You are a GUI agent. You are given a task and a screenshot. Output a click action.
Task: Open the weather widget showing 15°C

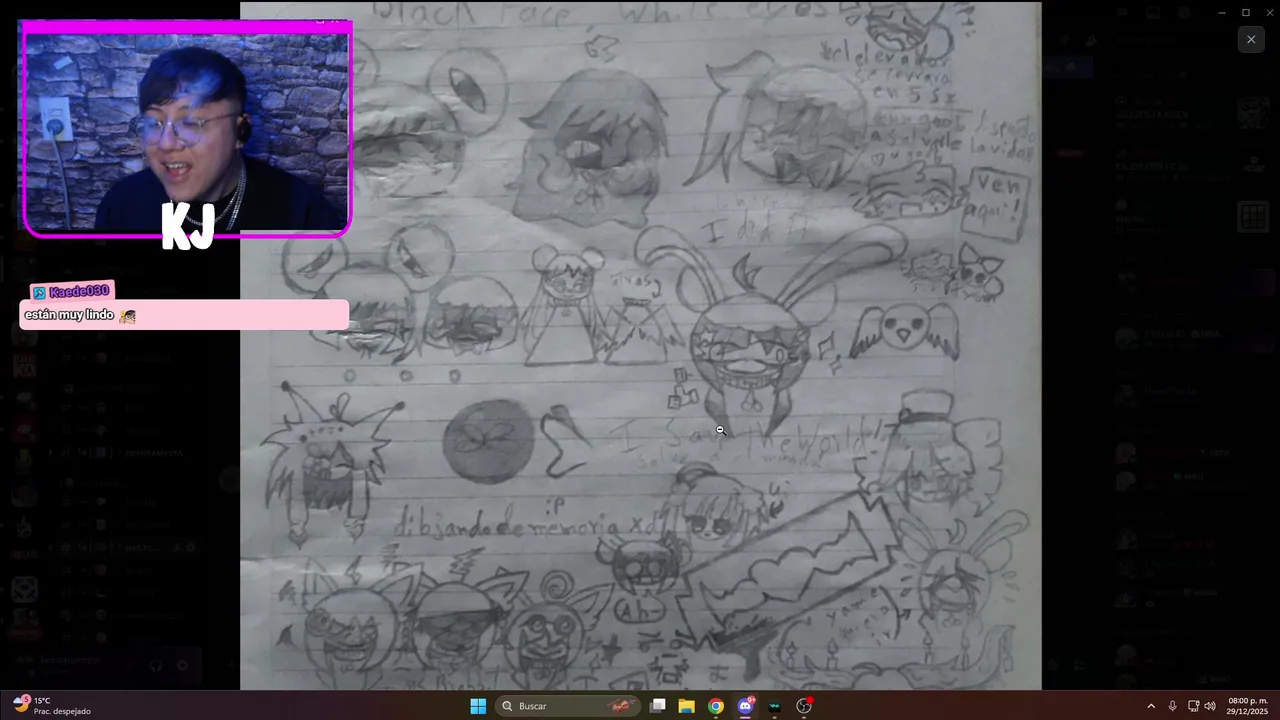pyautogui.click(x=52, y=706)
